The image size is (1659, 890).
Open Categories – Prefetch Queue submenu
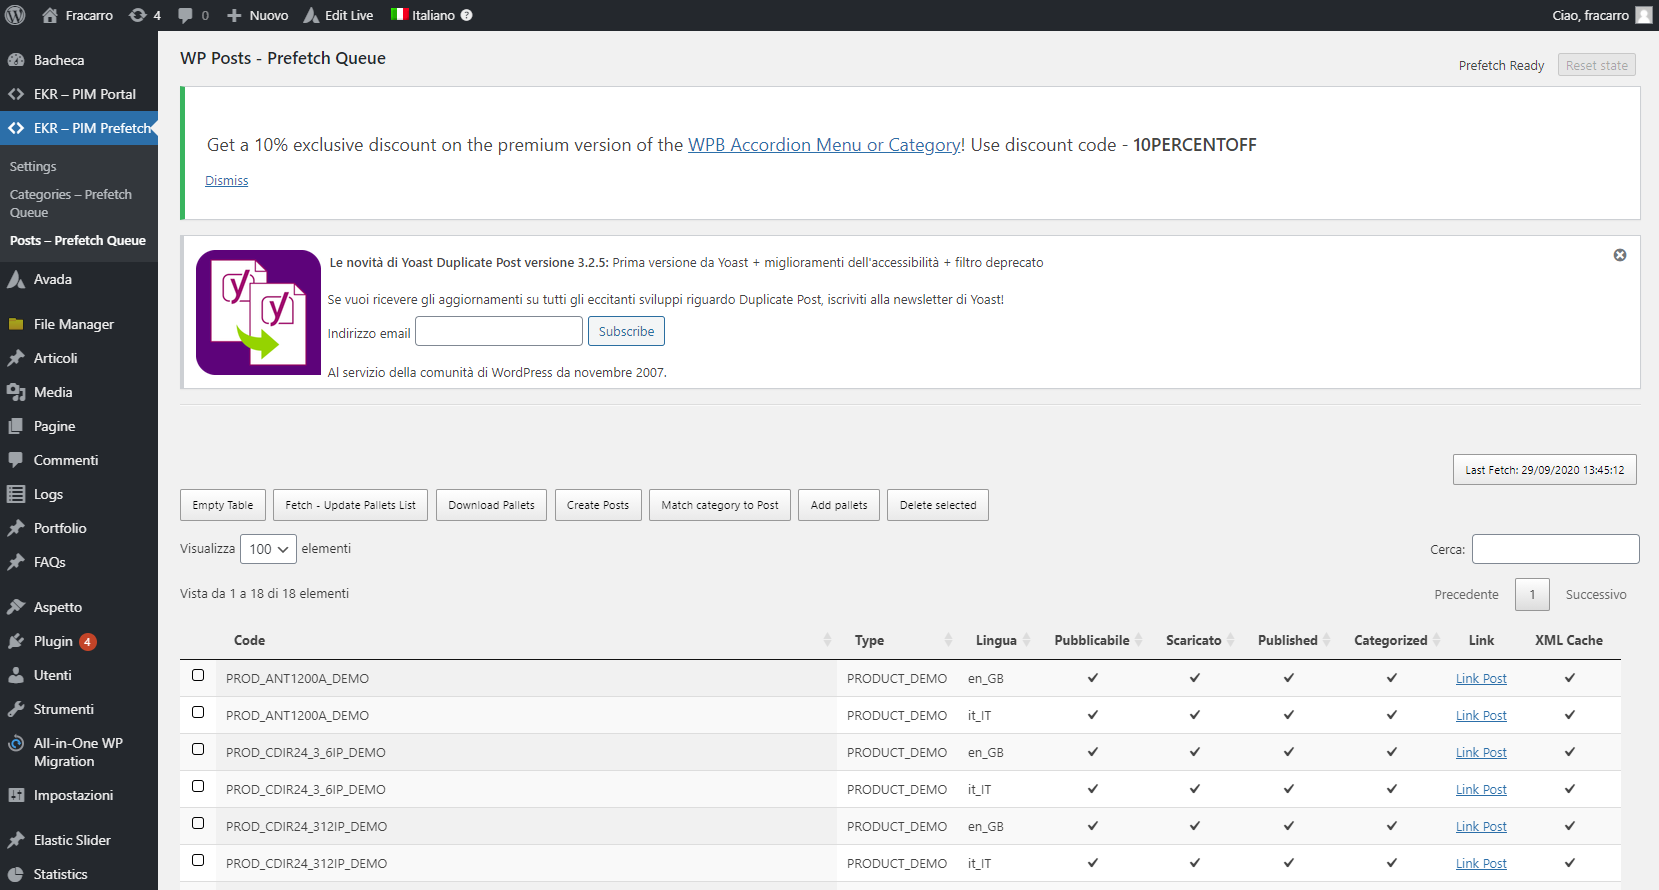coord(70,203)
